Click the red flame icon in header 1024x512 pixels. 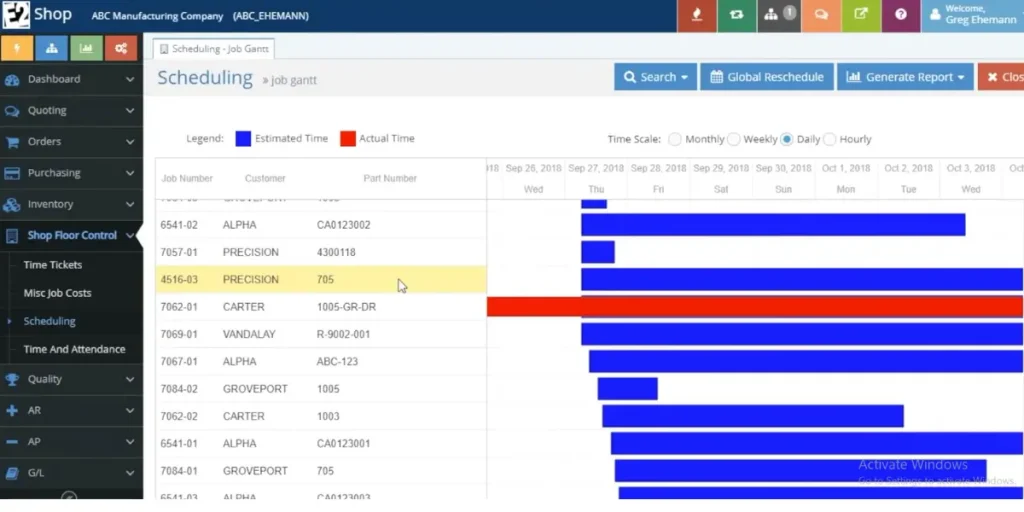coord(697,16)
